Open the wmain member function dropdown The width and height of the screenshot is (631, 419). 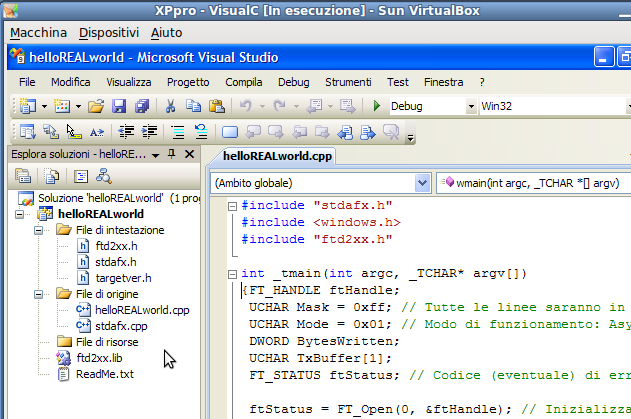click(534, 183)
